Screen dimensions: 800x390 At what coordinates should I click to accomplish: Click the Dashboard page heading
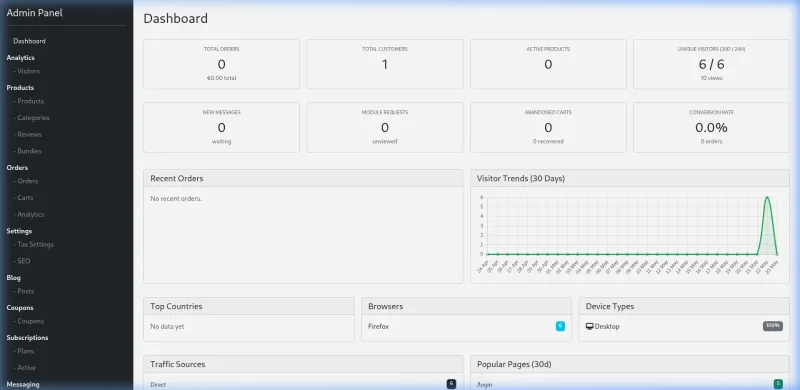click(x=176, y=18)
